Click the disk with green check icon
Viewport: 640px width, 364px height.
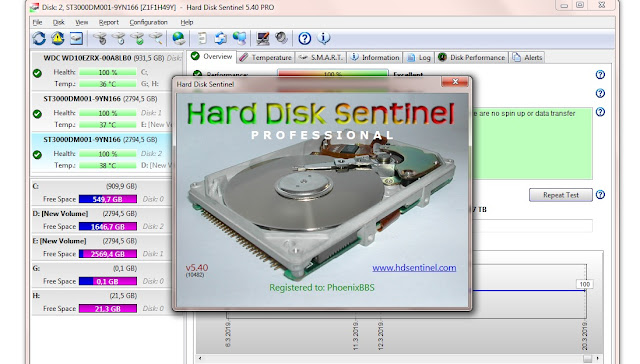pos(137,38)
